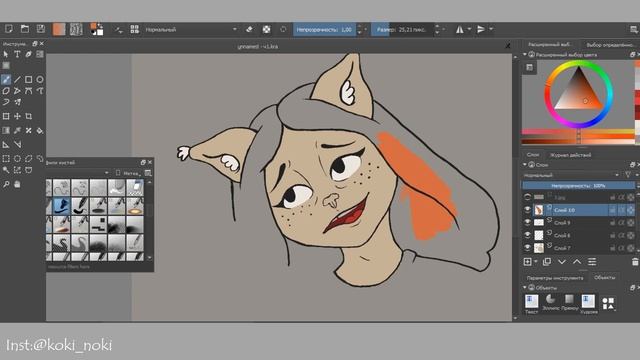Adjust the layer opacity 100% slider

578,186
